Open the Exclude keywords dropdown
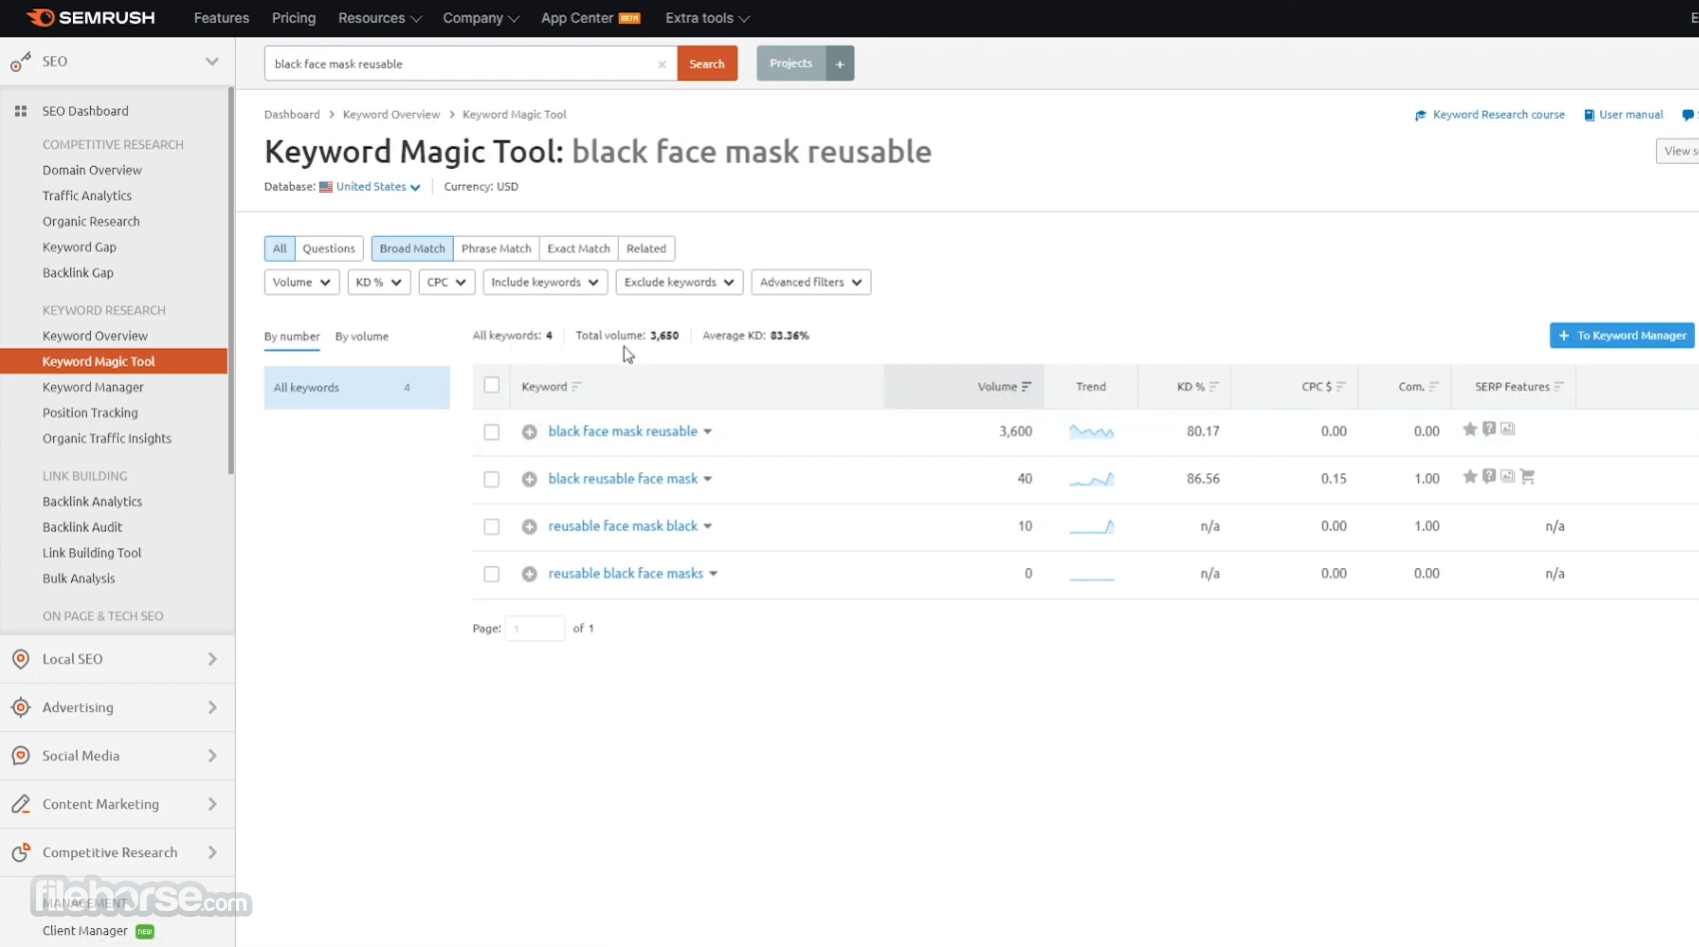Image resolution: width=1699 pixels, height=947 pixels. (679, 282)
